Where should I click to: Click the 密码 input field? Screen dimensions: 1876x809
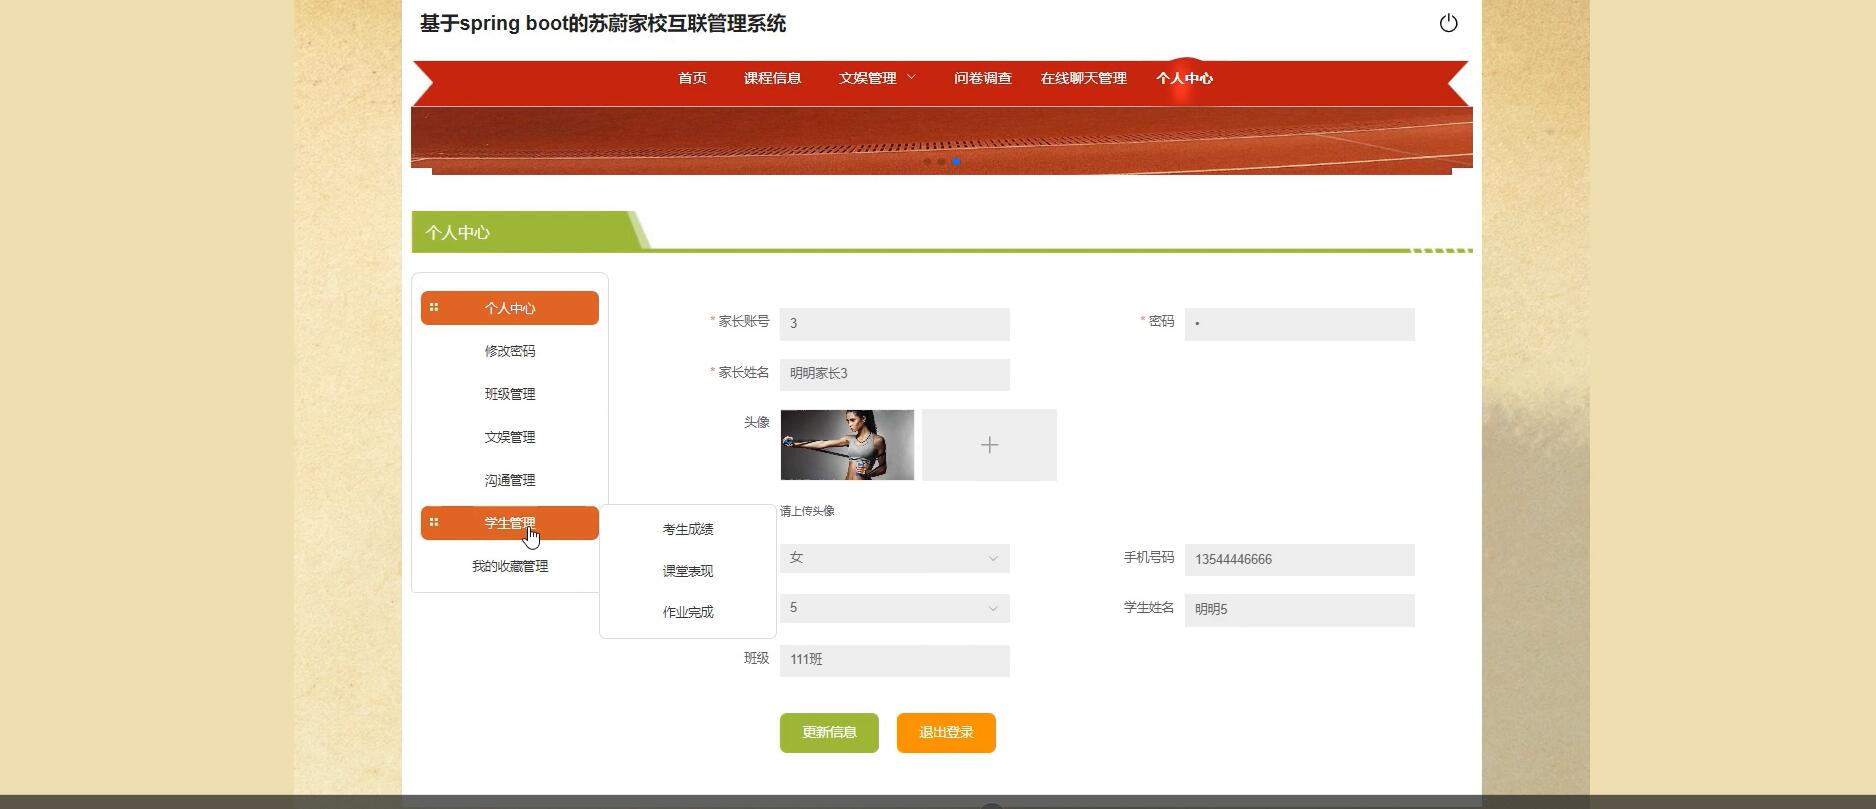pyautogui.click(x=1300, y=324)
